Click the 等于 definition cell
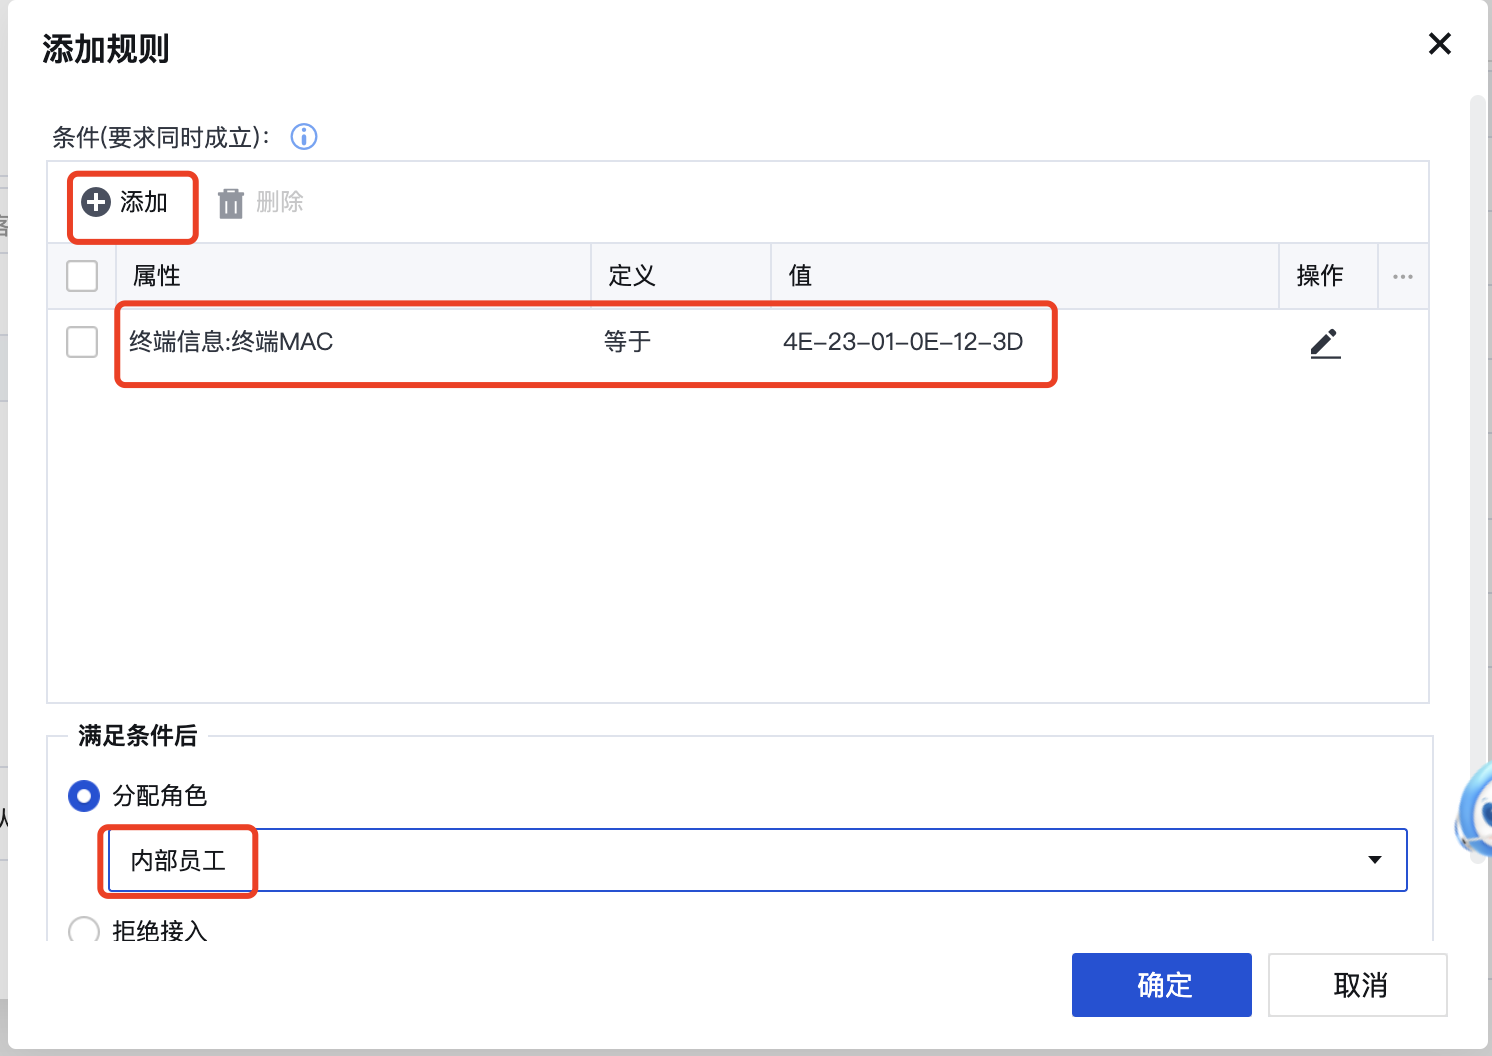The image size is (1492, 1056). pyautogui.click(x=628, y=342)
